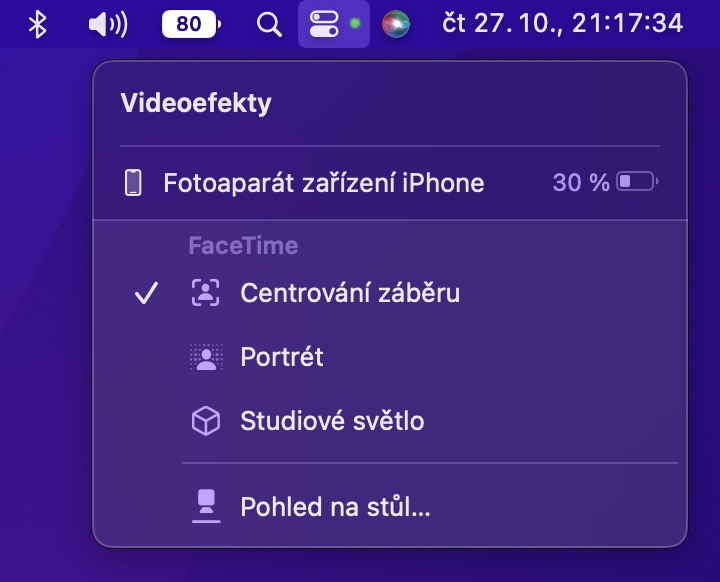Open Spotlight search magnifier
720x582 pixels.
point(268,23)
